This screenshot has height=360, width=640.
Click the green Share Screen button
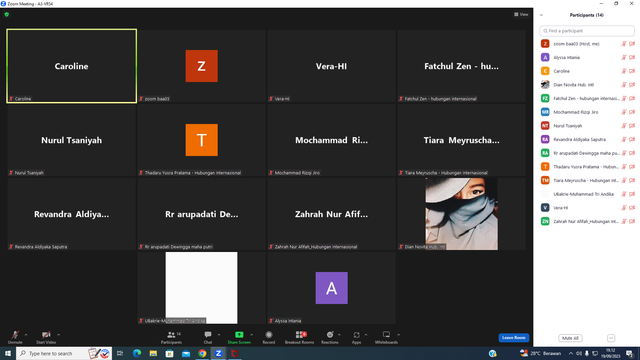(x=239, y=337)
